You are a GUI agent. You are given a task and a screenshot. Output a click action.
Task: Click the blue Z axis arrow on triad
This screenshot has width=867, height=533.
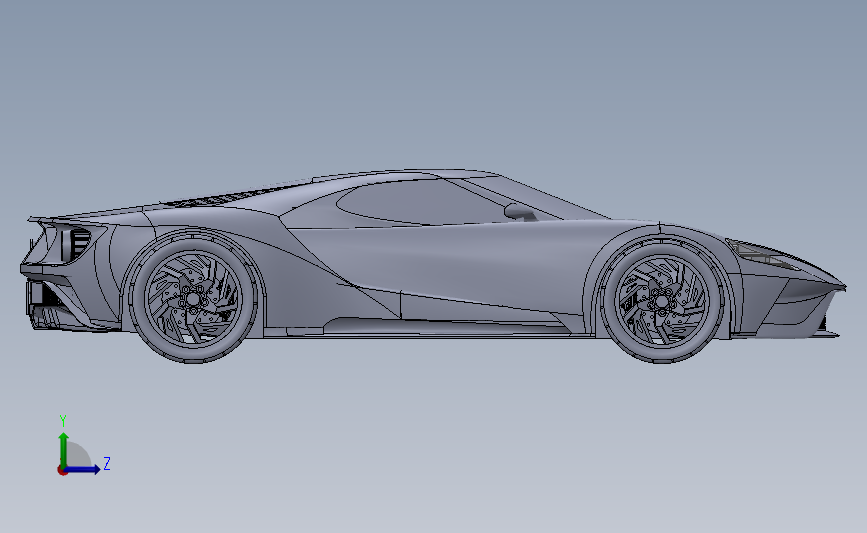pyautogui.click(x=83, y=470)
